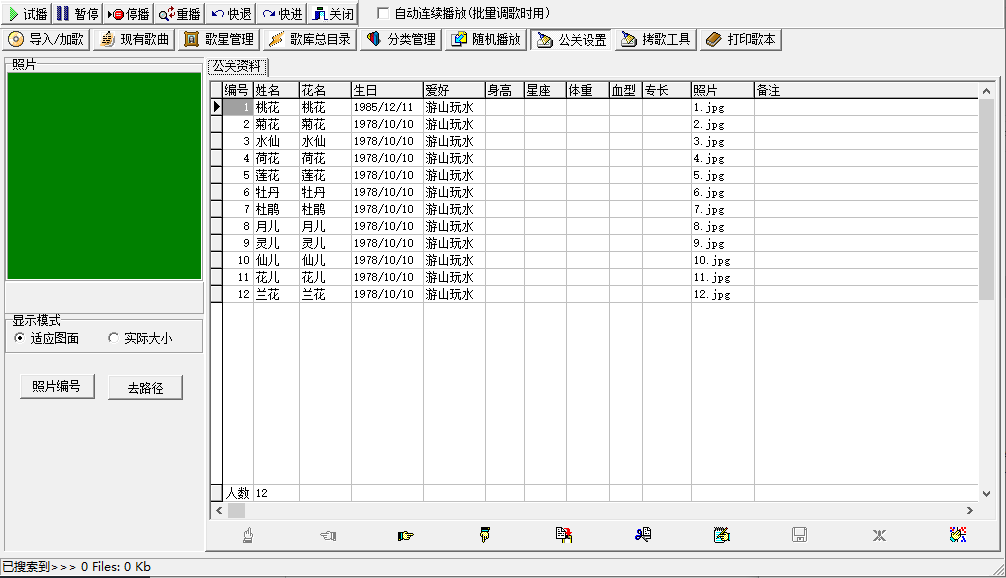This screenshot has height=578, width=1006.
Task: Go to next record (right-pointing hand icon)
Action: [x=405, y=535]
